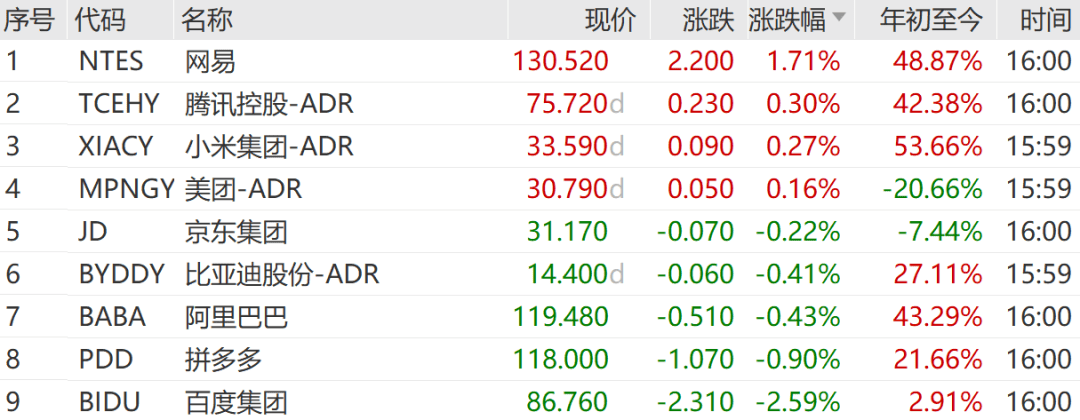Click price 130.520 for 网易
This screenshot has width=1080, height=420.
(561, 62)
